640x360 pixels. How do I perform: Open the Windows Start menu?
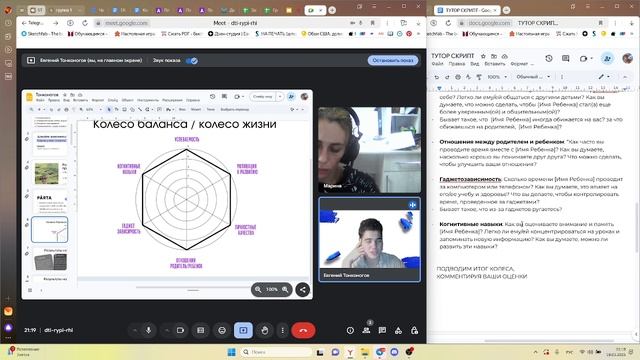[231, 352]
